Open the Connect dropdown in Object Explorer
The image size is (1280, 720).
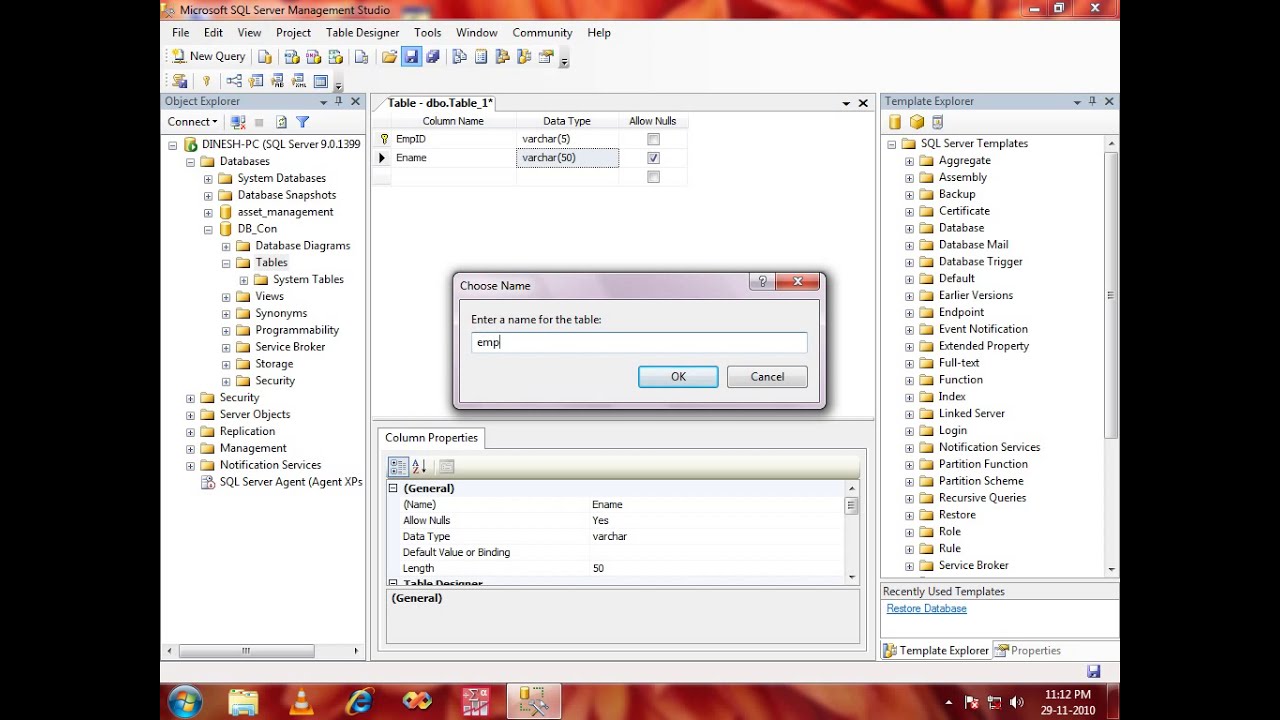[x=193, y=122]
